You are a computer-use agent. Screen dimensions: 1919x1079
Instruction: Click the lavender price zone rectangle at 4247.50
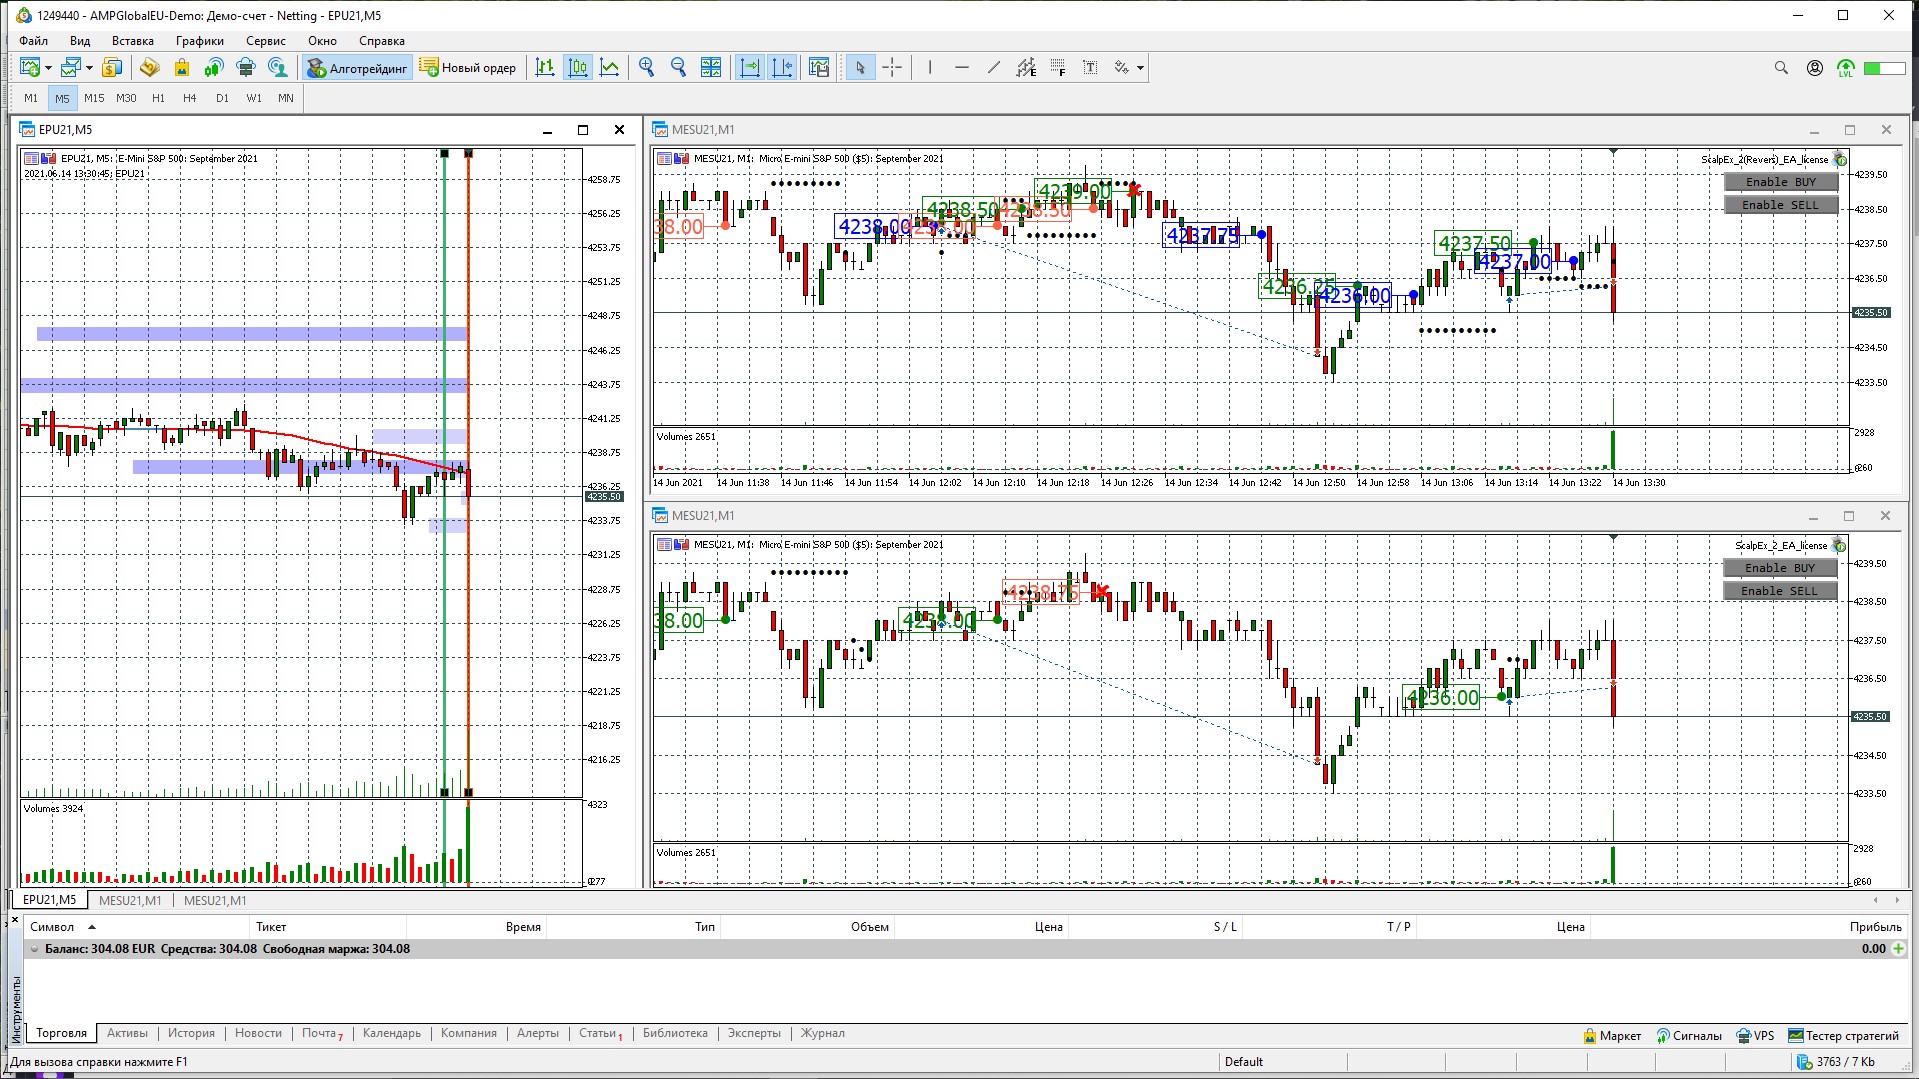pos(251,334)
